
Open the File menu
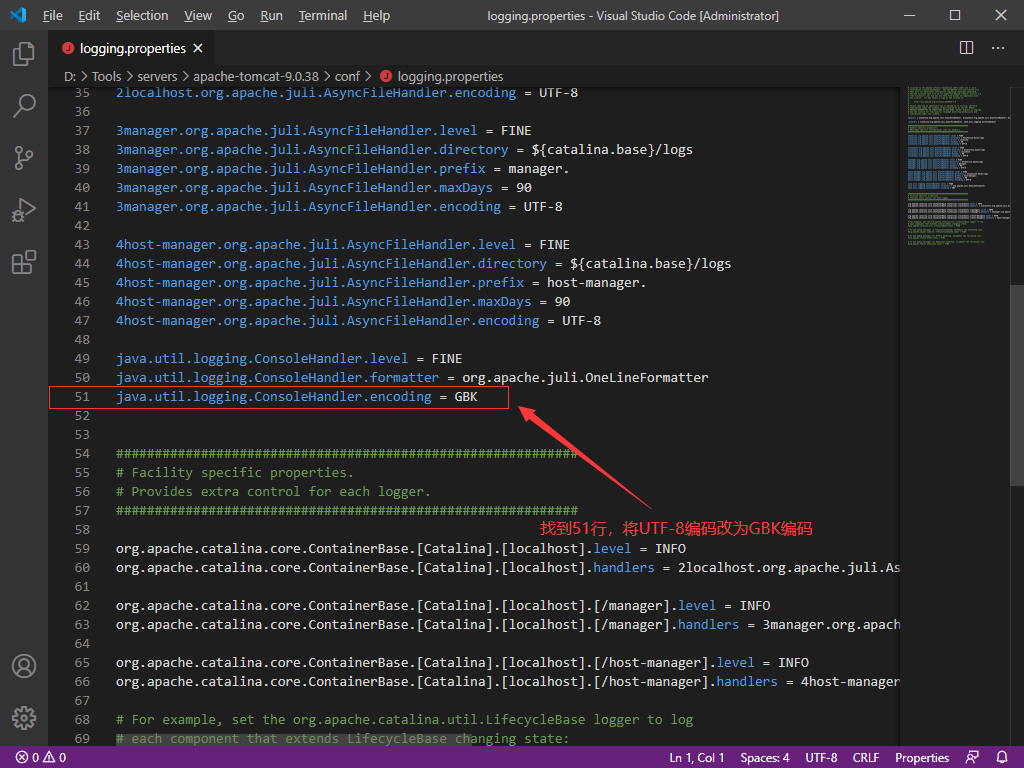point(52,16)
